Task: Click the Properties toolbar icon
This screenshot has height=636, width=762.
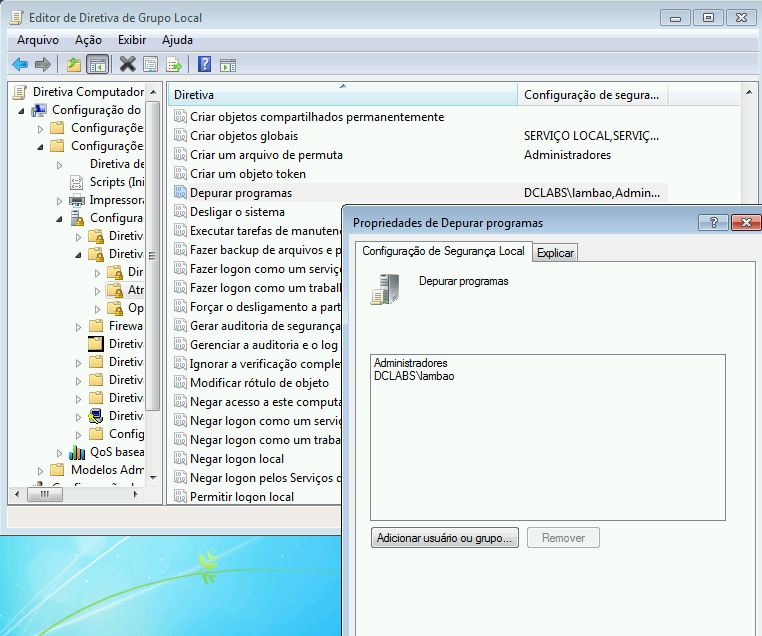Action: 150,64
